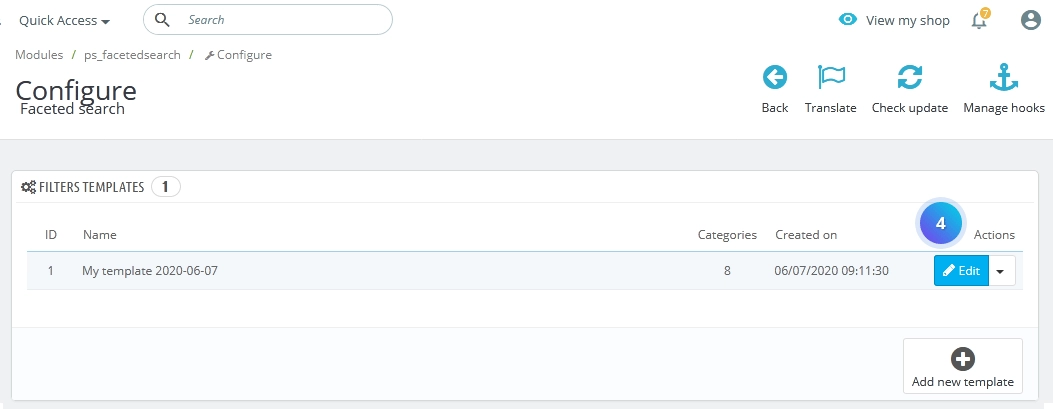Open the Translate flag icon
This screenshot has width=1053, height=409.
[x=831, y=78]
